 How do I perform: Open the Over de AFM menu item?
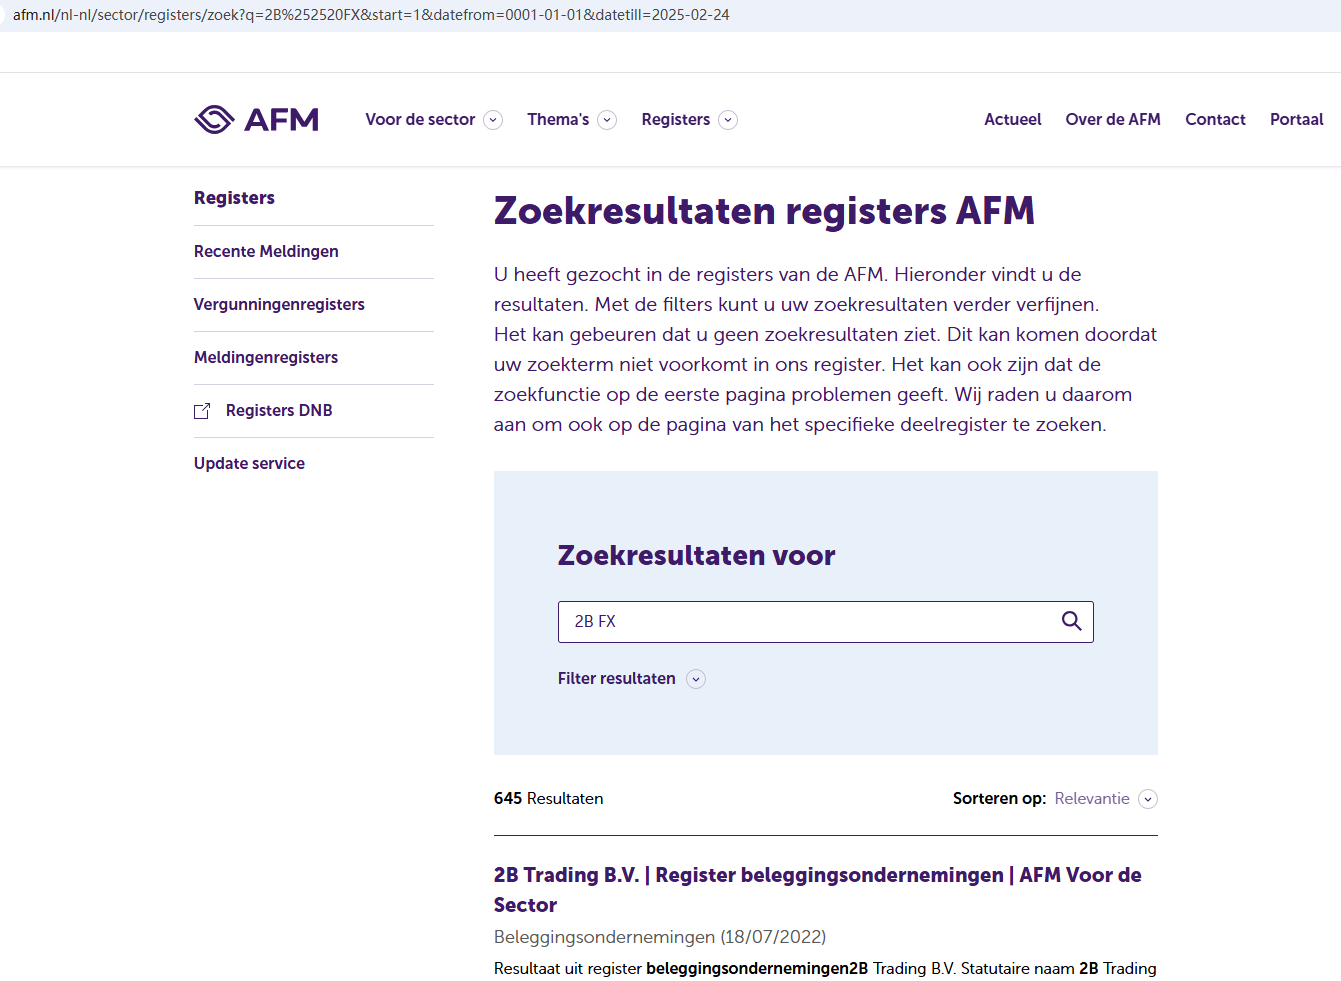pyautogui.click(x=1113, y=119)
